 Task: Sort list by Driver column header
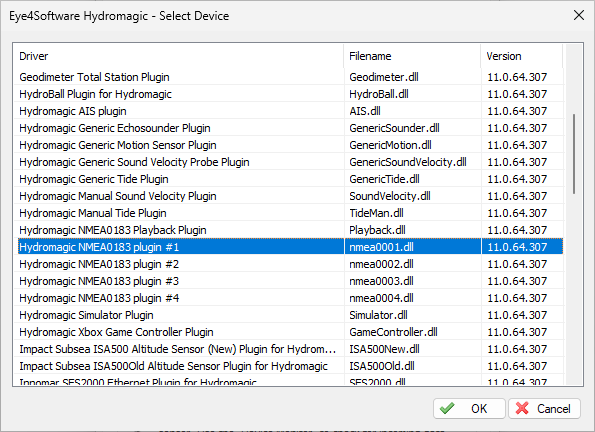(x=178, y=56)
